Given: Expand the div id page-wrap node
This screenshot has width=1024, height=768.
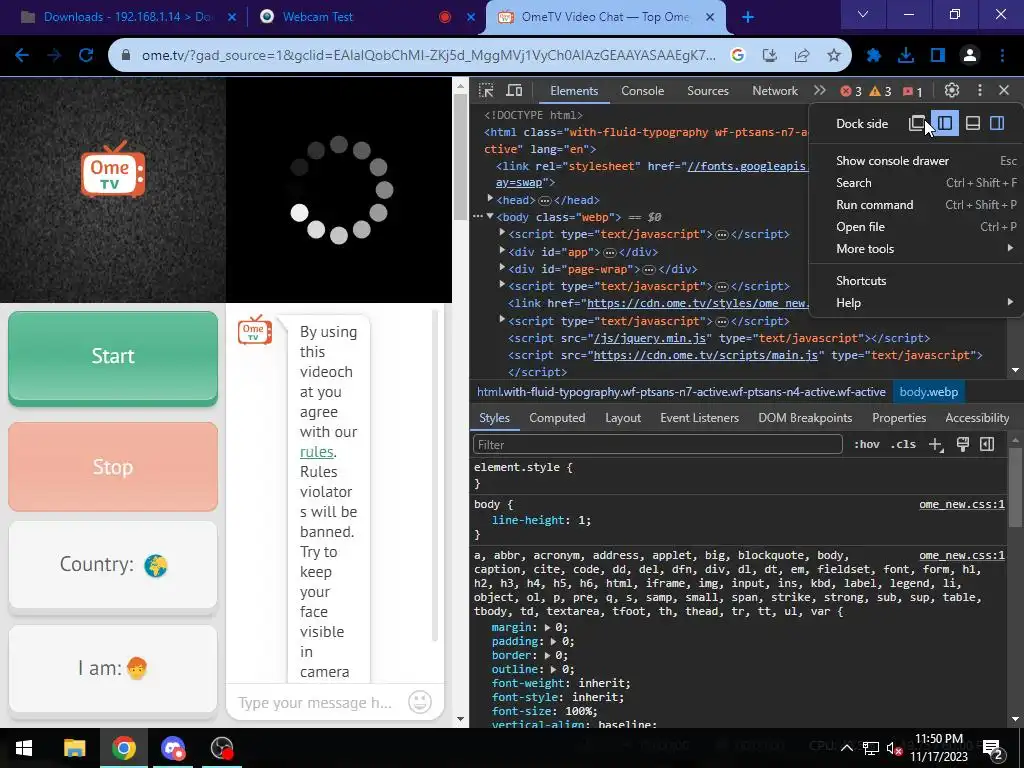Looking at the screenshot, I should [x=502, y=268].
